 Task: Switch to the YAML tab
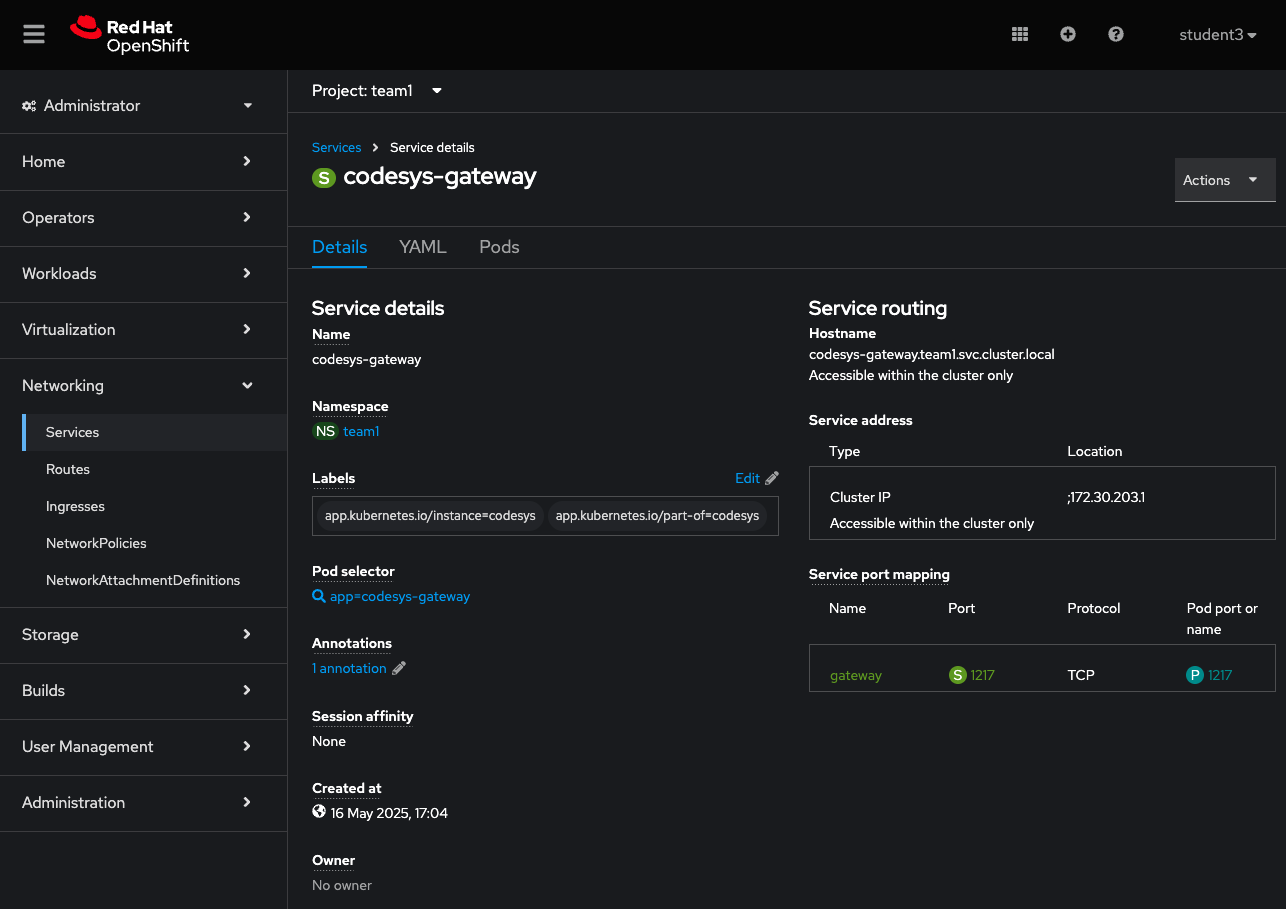click(x=422, y=247)
